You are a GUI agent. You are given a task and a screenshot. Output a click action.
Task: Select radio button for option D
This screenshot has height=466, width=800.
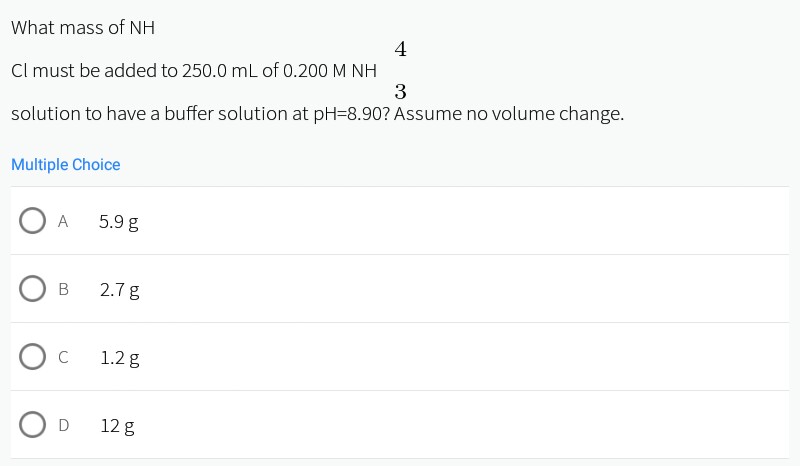point(32,425)
